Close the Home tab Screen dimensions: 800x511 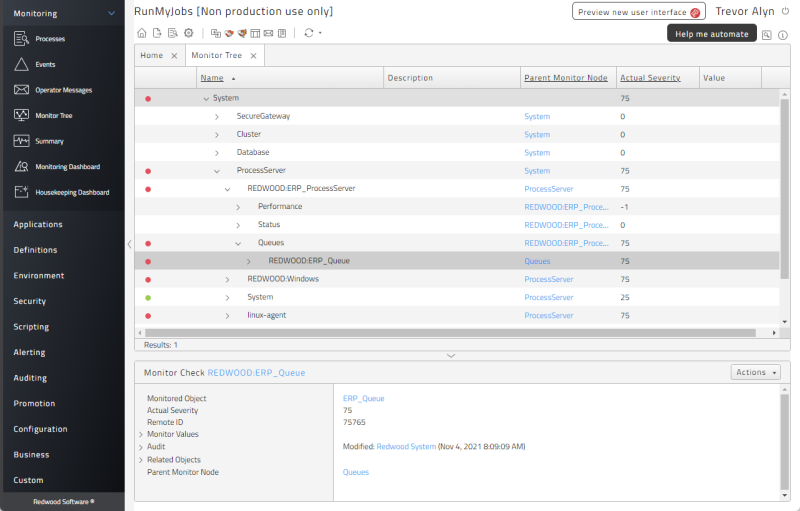pos(174,56)
